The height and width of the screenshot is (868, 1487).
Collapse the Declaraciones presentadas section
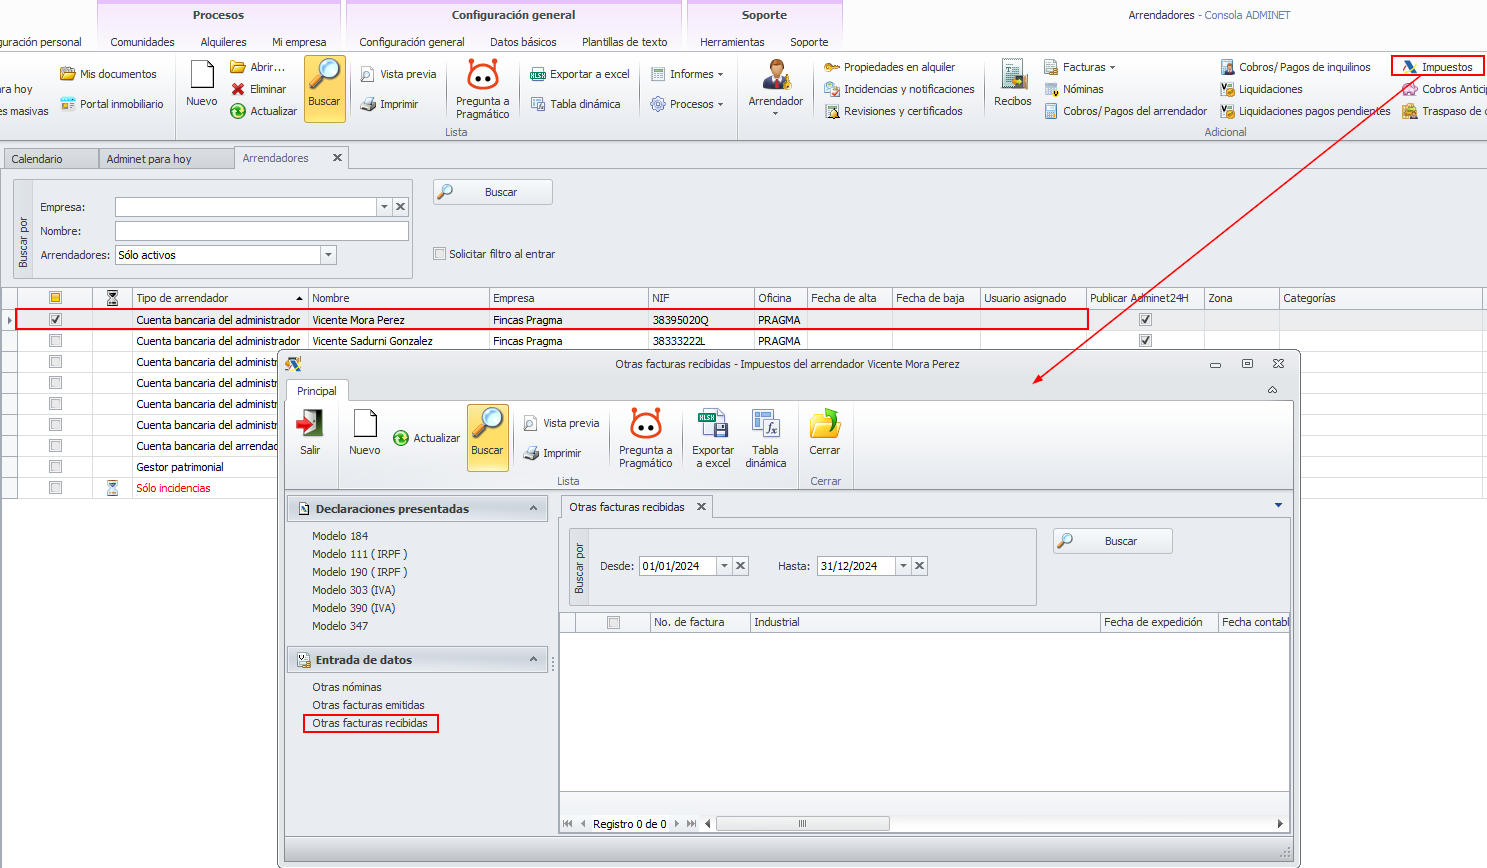pos(533,509)
